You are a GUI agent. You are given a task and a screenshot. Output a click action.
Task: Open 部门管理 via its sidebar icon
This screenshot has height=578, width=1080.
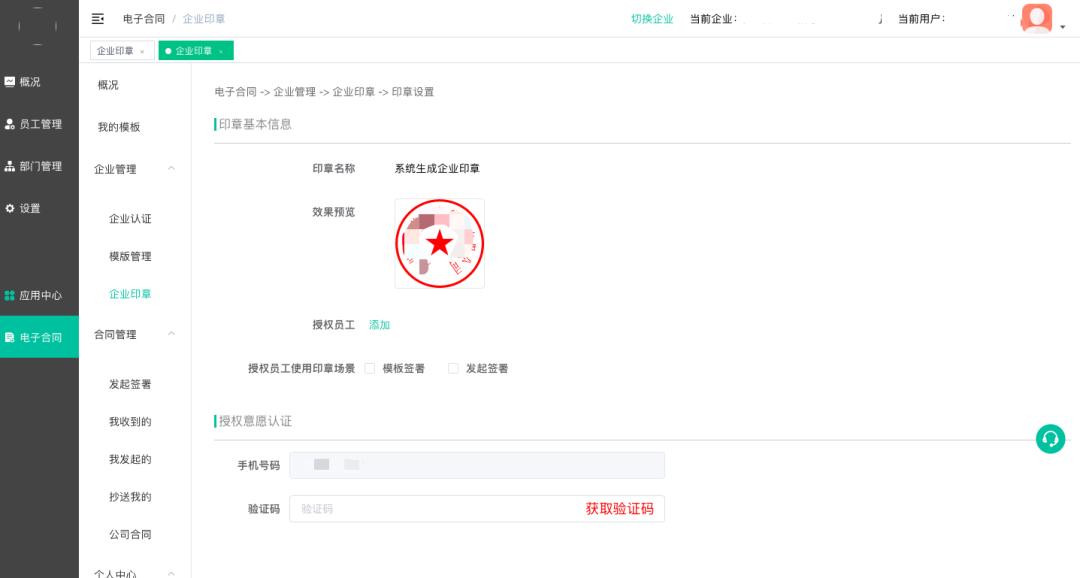(x=12, y=166)
